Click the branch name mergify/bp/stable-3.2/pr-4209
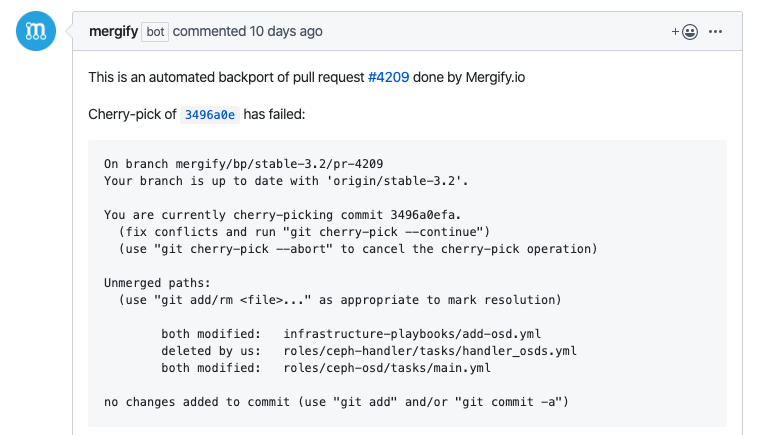Screen dimensions: 761x435 279,164
